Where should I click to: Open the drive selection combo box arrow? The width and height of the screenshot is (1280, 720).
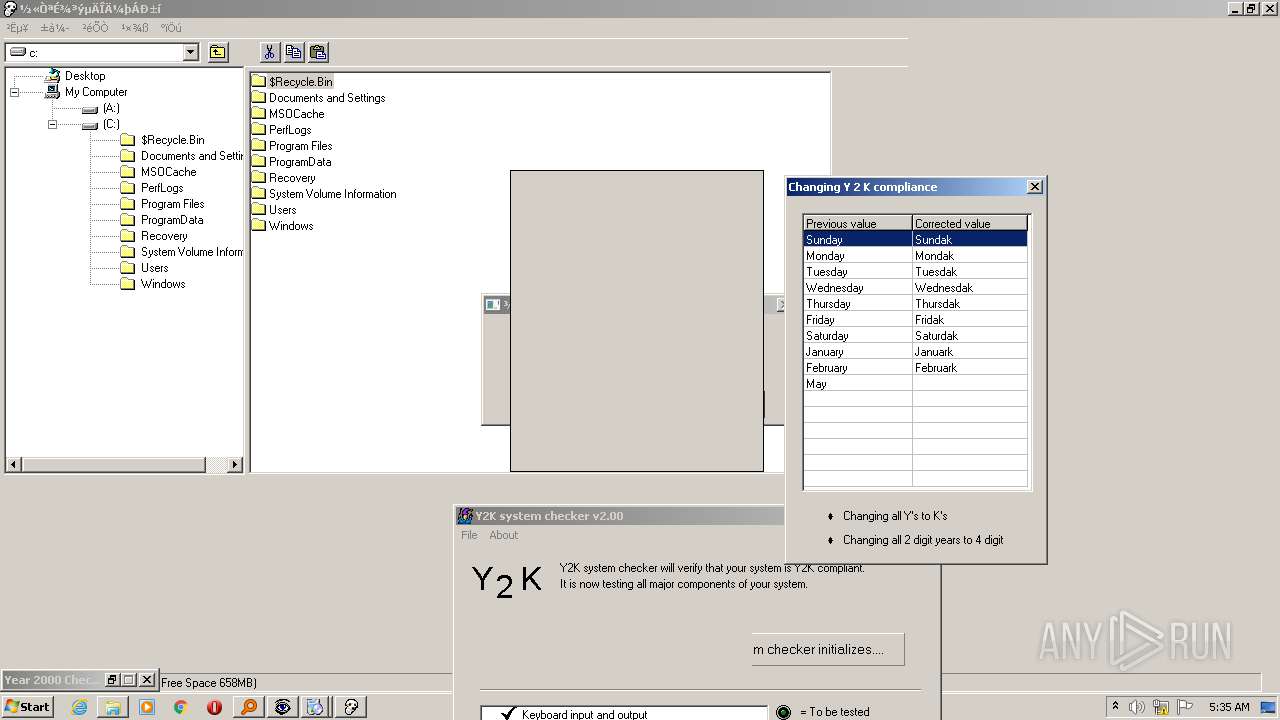pyautogui.click(x=191, y=52)
